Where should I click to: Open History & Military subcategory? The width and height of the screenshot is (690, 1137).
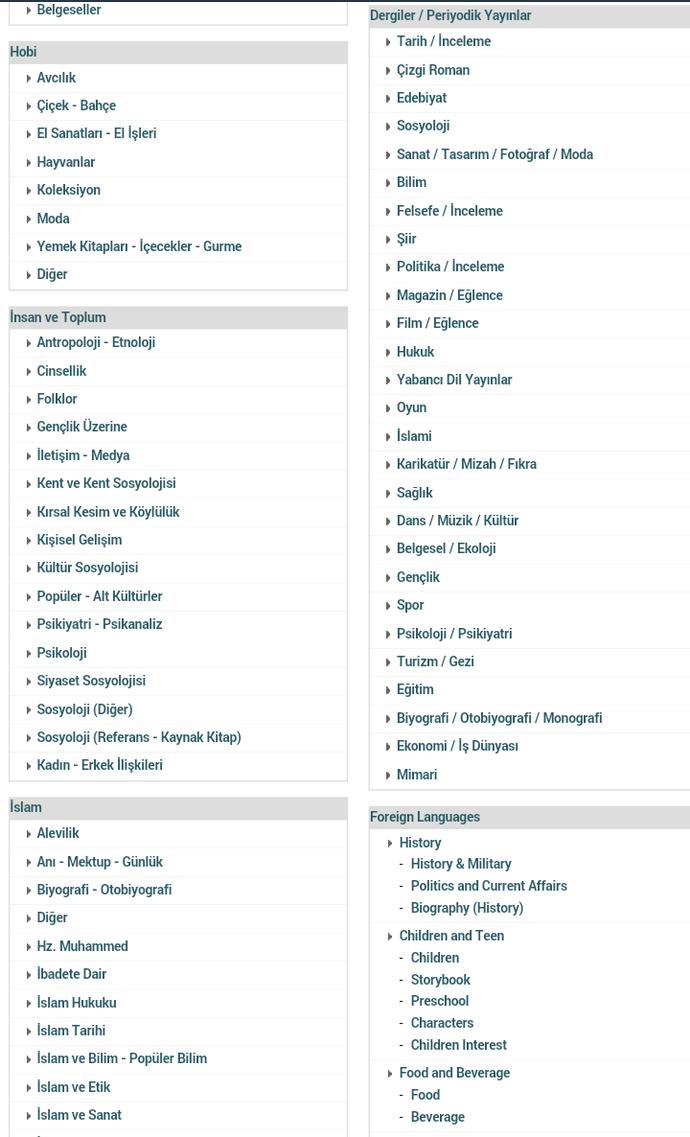pos(461,864)
